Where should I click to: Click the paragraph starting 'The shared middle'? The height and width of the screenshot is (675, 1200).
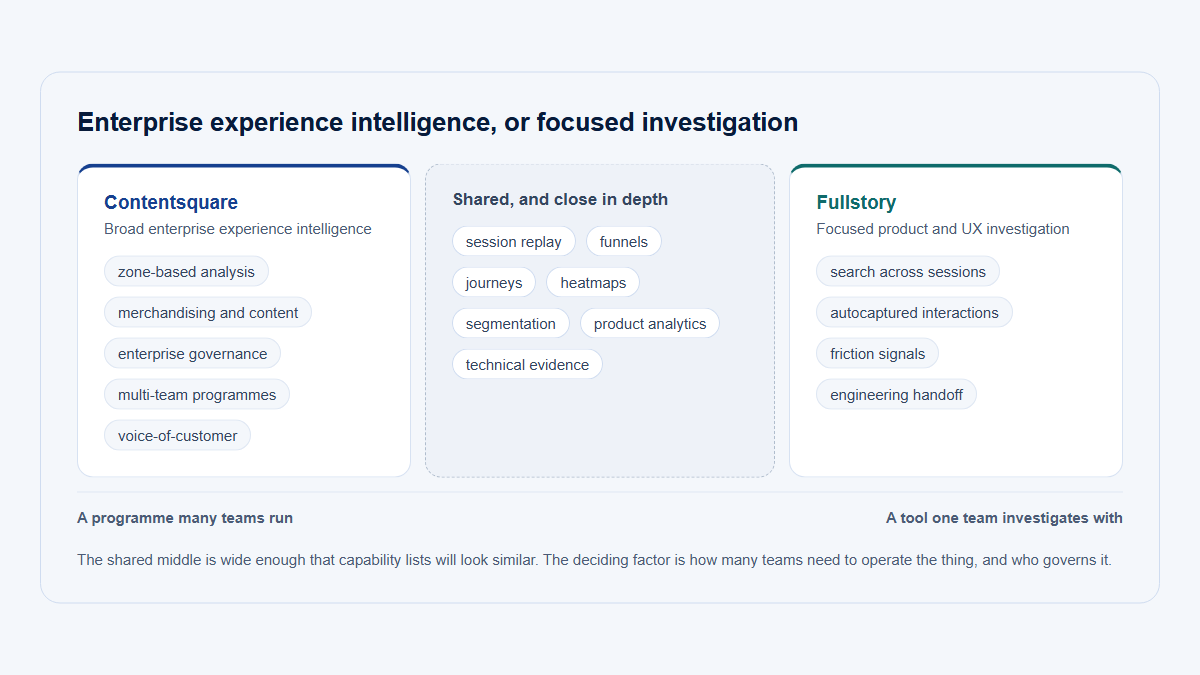pyautogui.click(x=594, y=560)
